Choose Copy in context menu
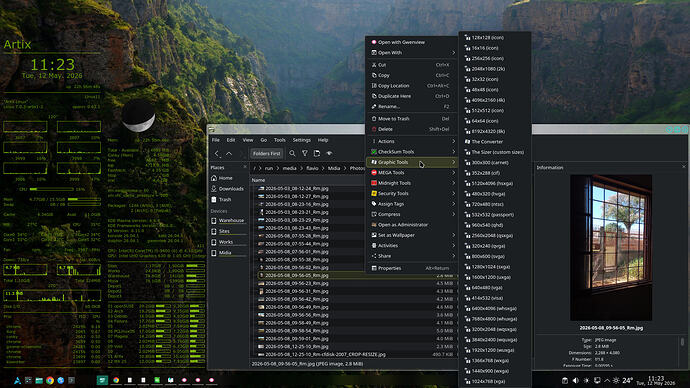The width and height of the screenshot is (690, 388). (412, 75)
